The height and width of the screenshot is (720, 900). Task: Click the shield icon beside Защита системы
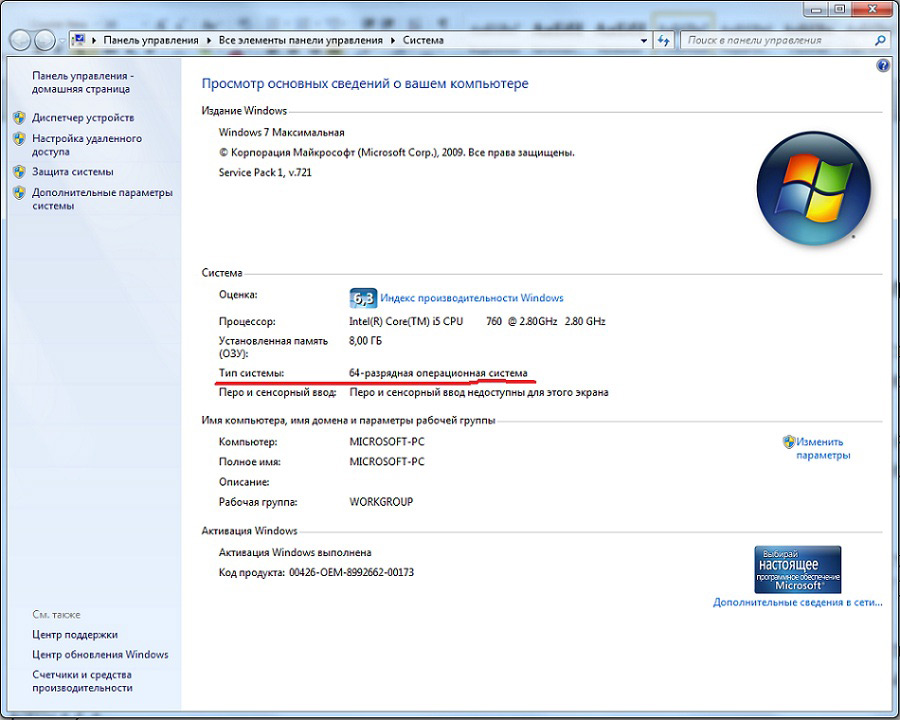point(20,172)
